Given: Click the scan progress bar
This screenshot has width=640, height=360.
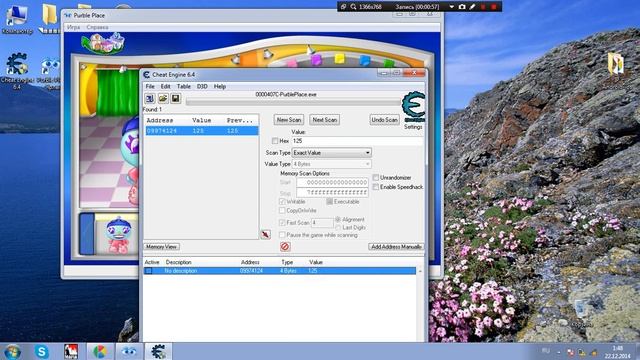Looking at the screenshot, I should tap(293, 102).
